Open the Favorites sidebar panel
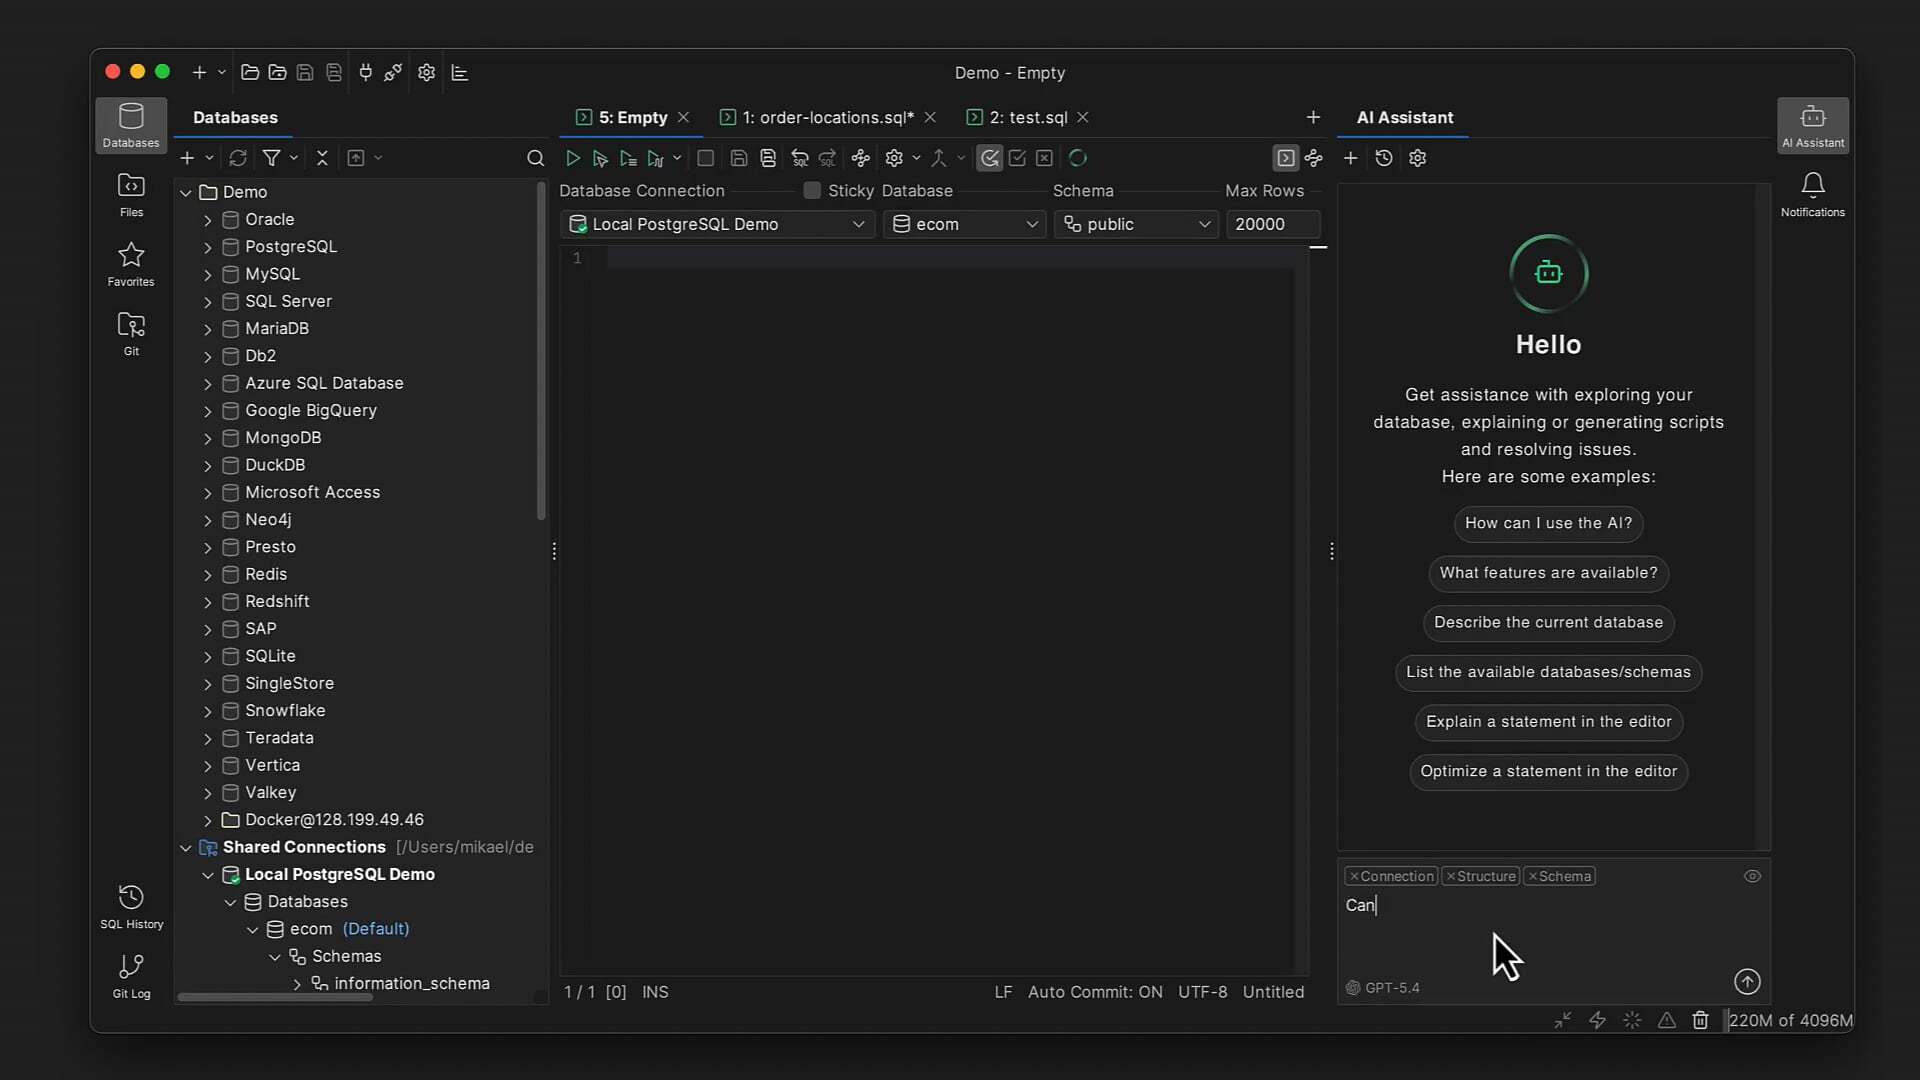 tap(131, 265)
